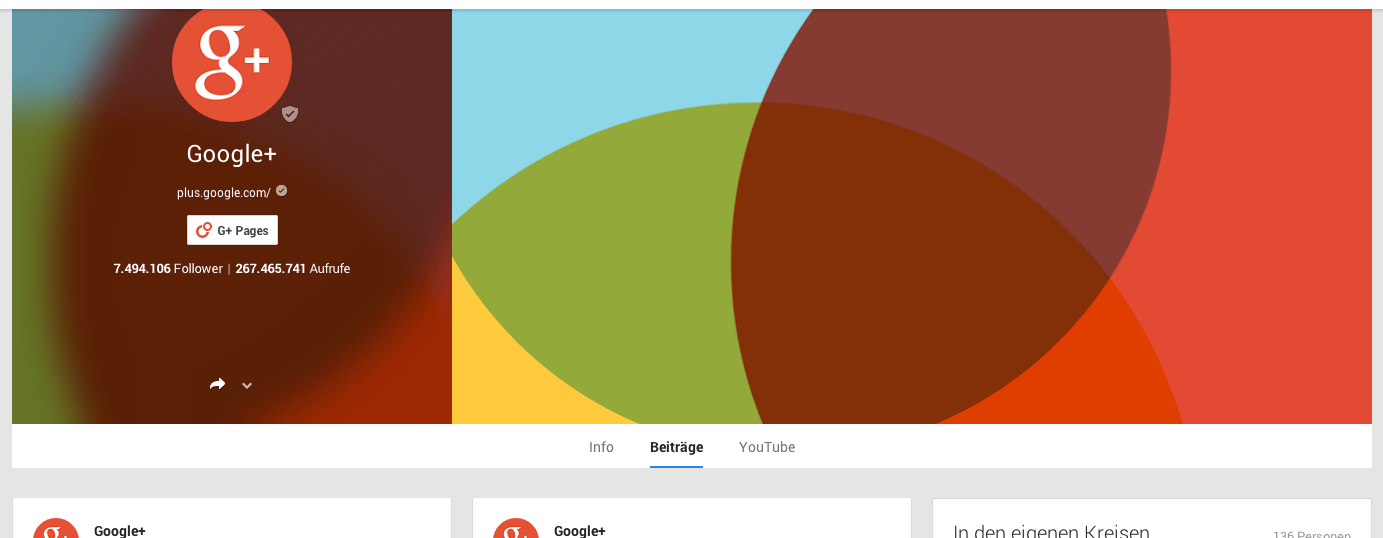Select the Beiträge tab

tap(676, 447)
